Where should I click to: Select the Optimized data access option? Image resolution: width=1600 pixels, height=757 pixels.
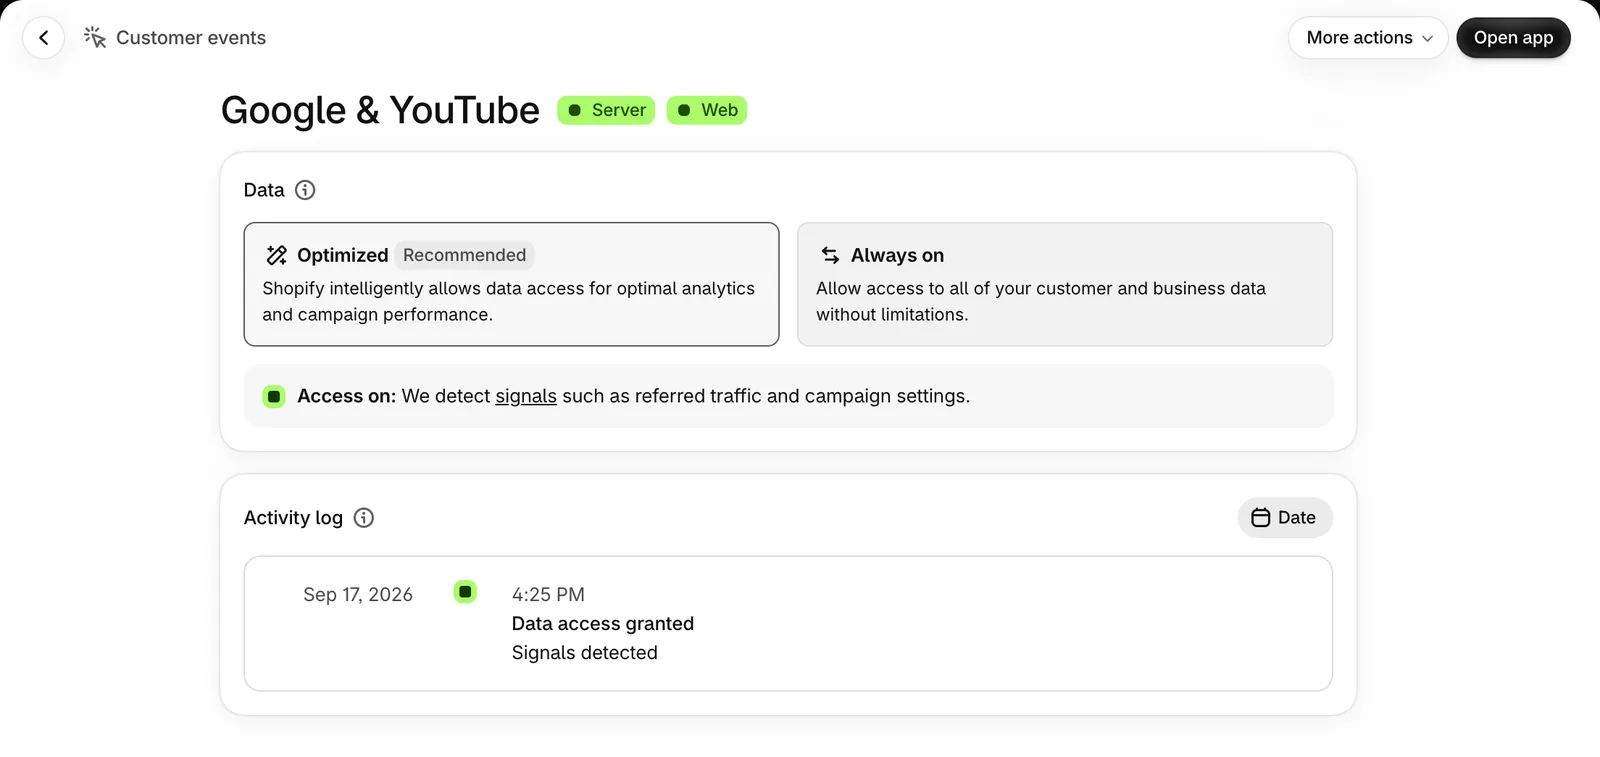(x=511, y=284)
